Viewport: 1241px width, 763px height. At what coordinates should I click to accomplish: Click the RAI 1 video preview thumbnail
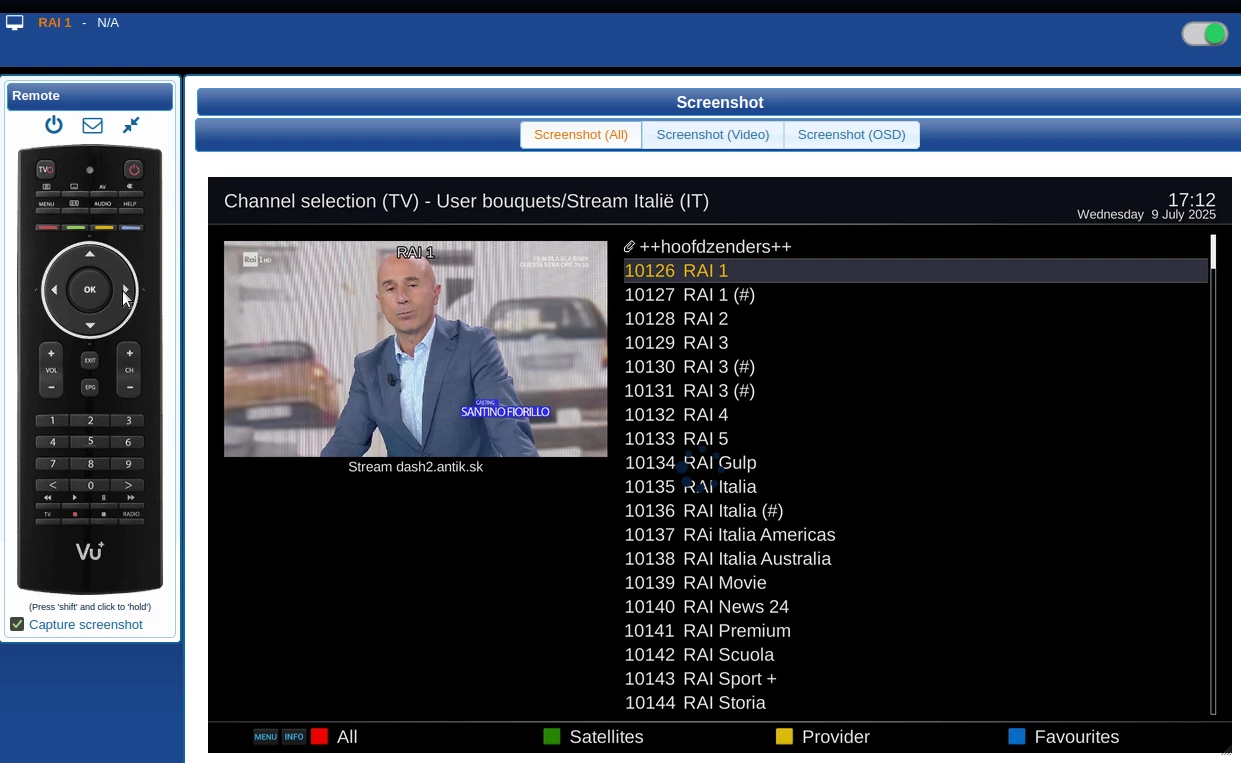(415, 349)
